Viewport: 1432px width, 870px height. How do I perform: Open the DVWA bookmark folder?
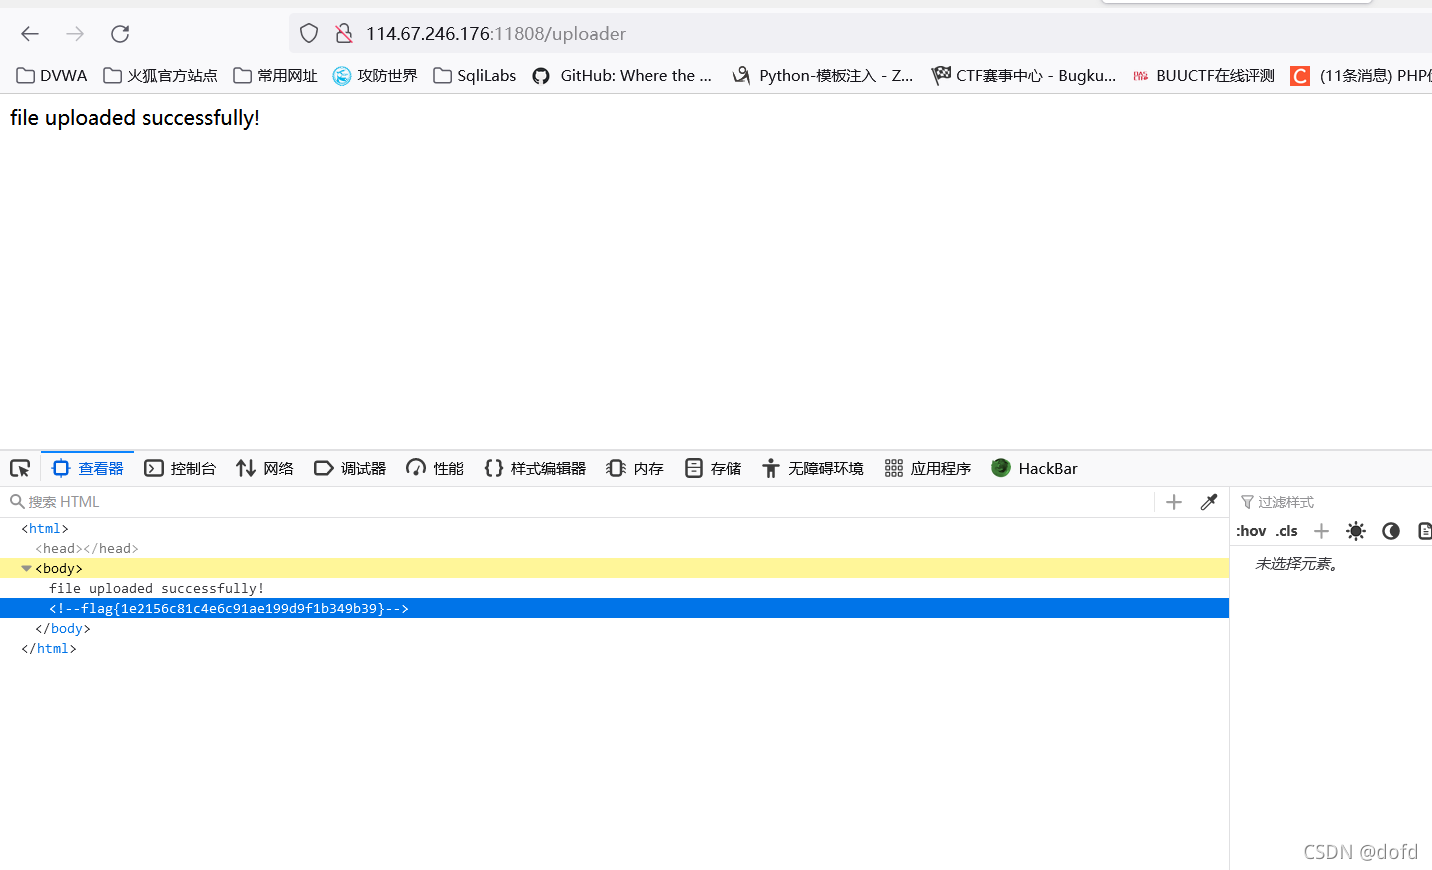tap(52, 76)
